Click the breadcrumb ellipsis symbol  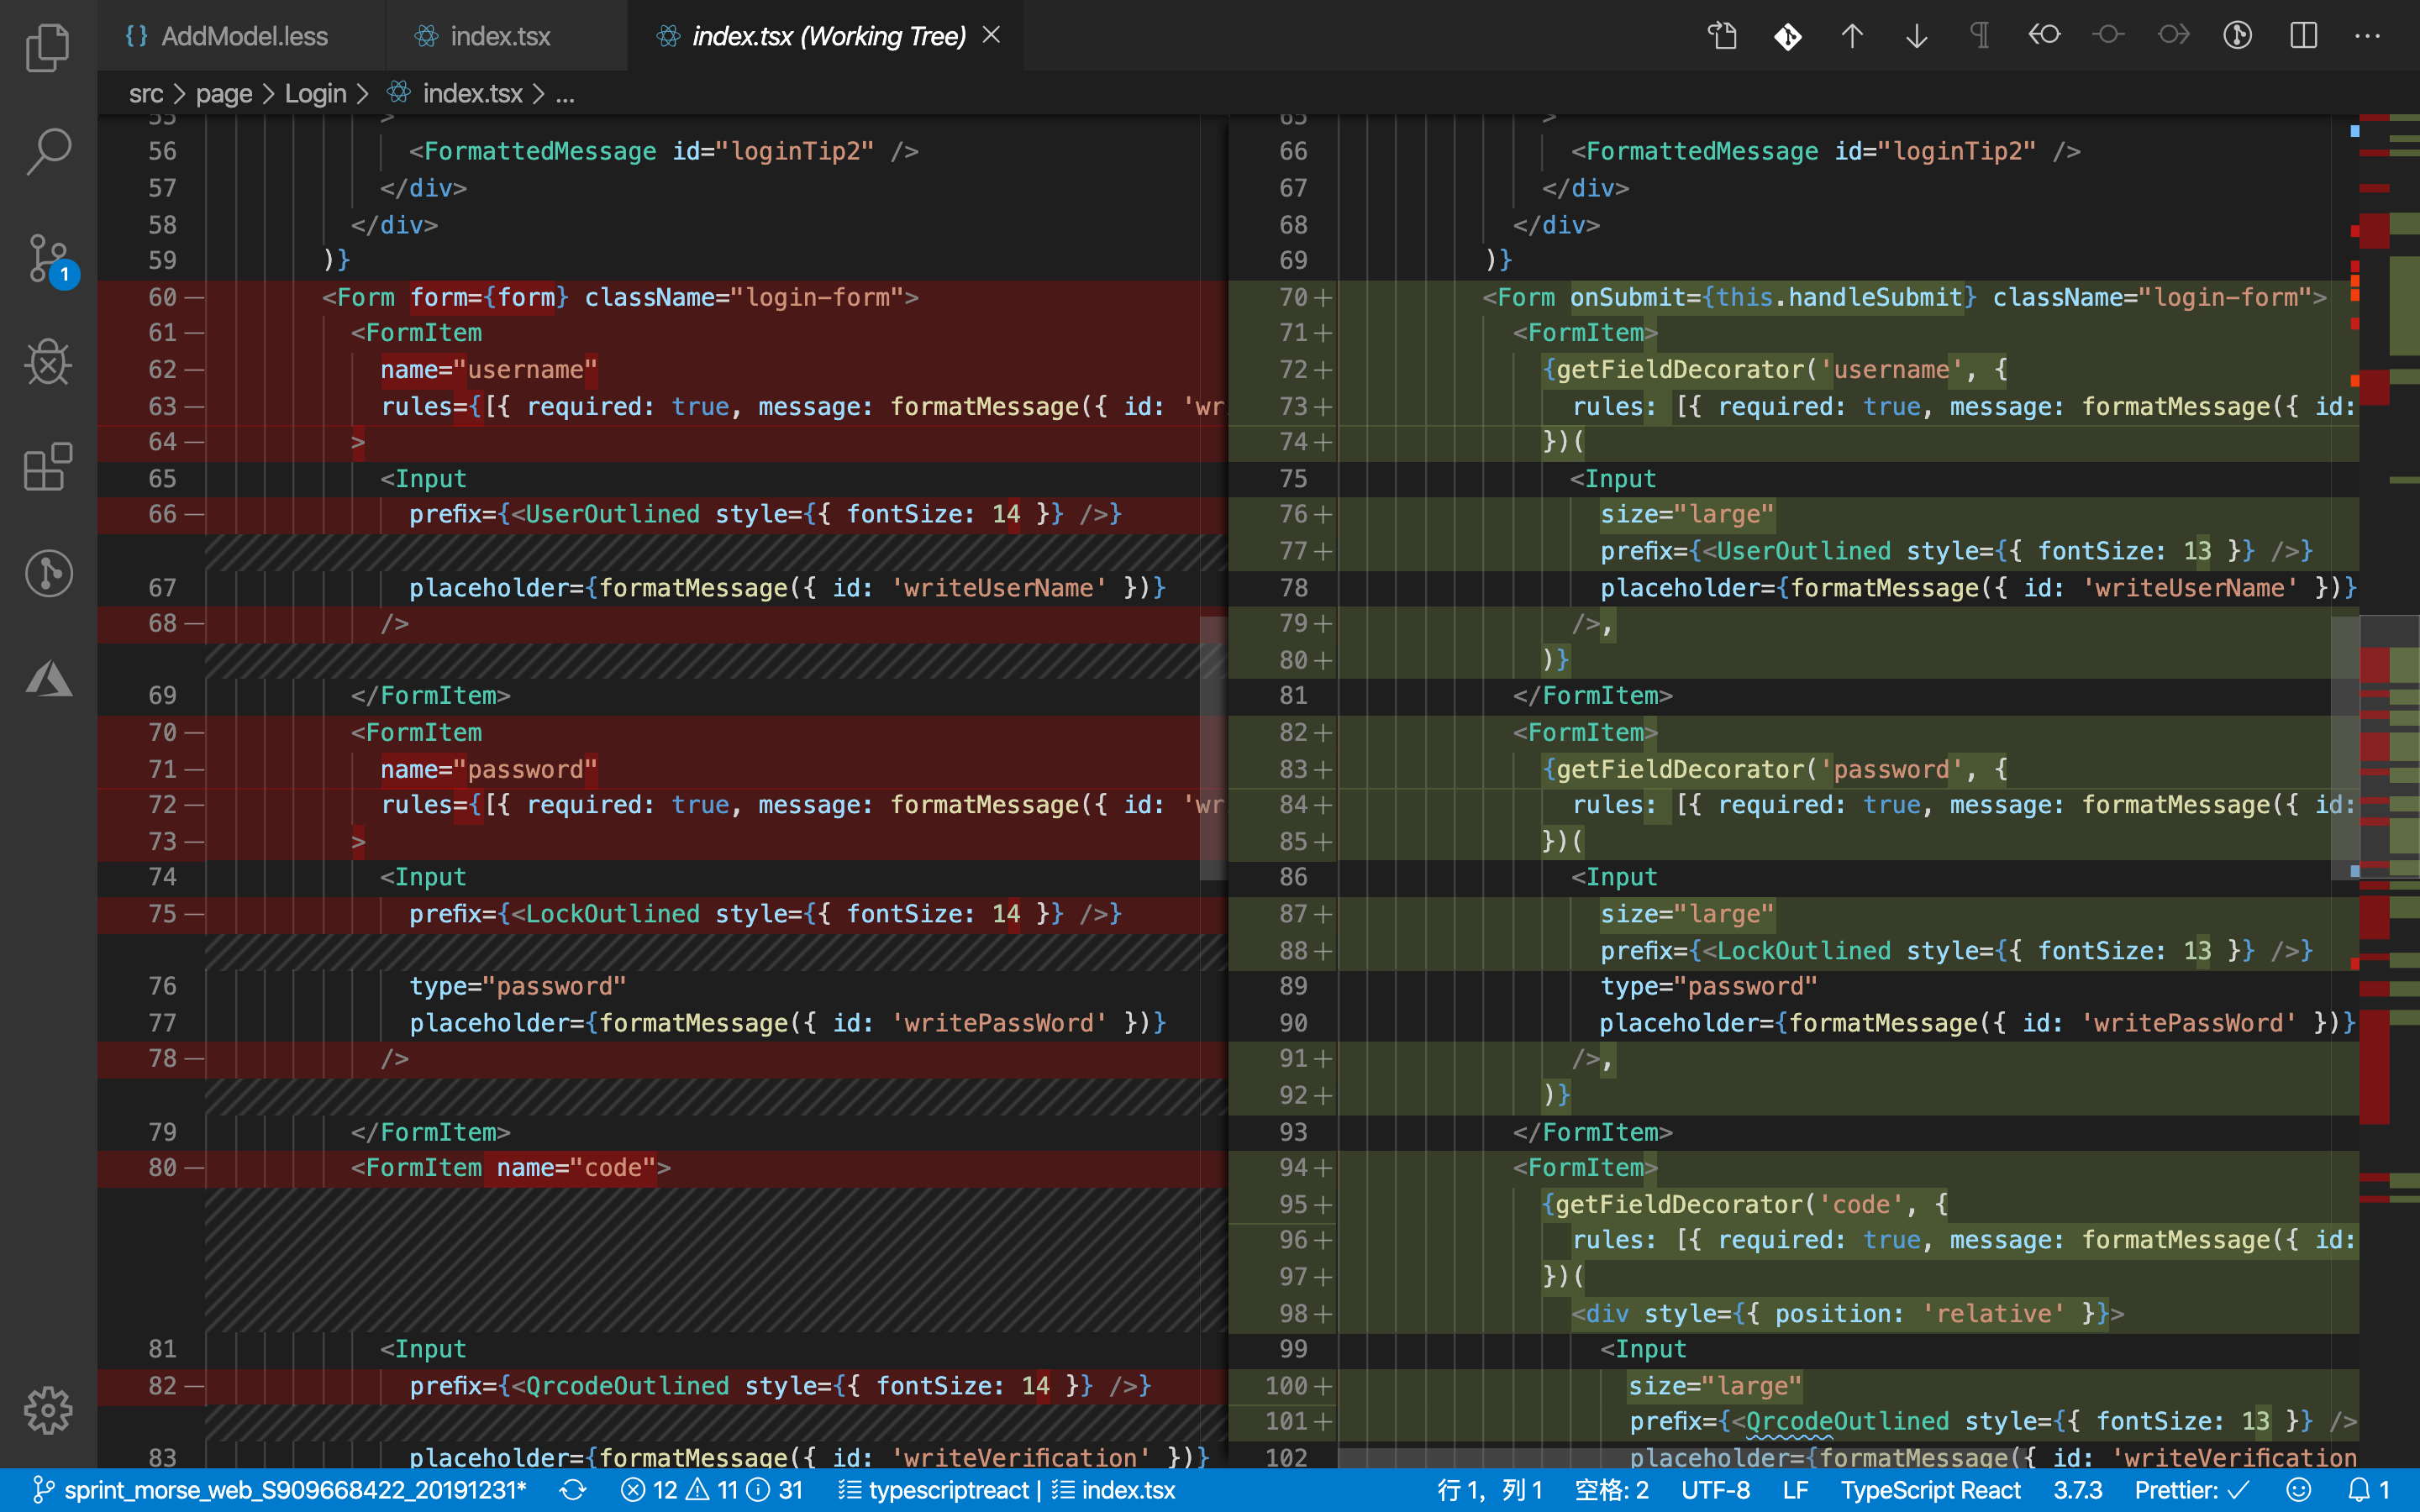[x=565, y=94]
